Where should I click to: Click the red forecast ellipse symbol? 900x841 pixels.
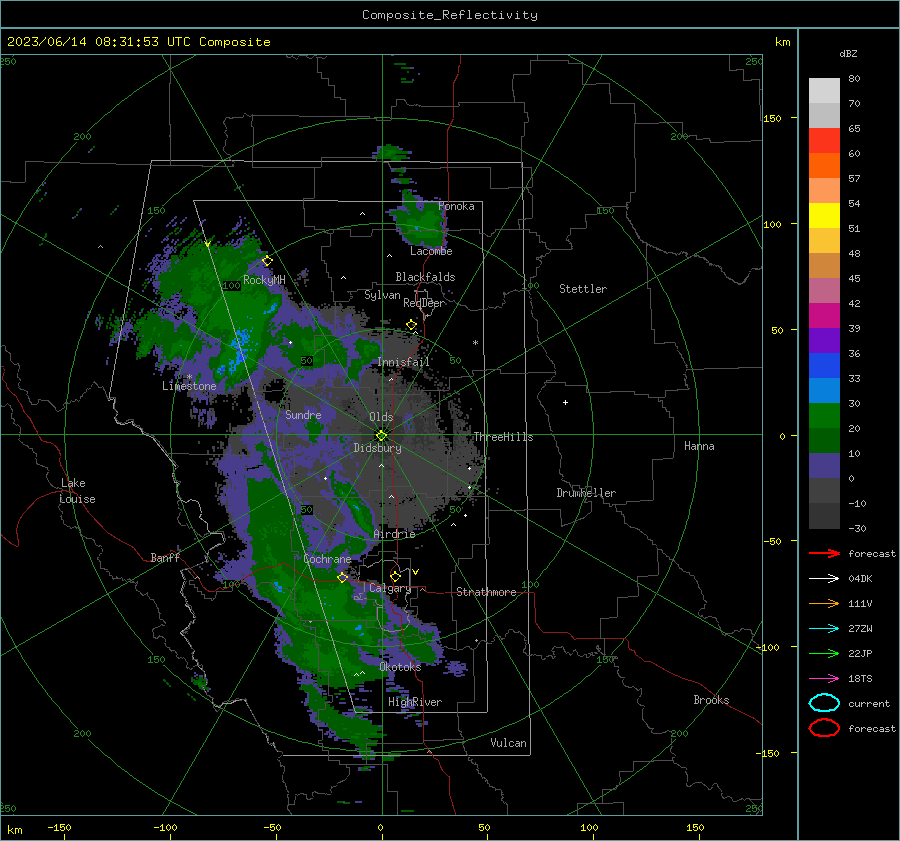point(824,728)
